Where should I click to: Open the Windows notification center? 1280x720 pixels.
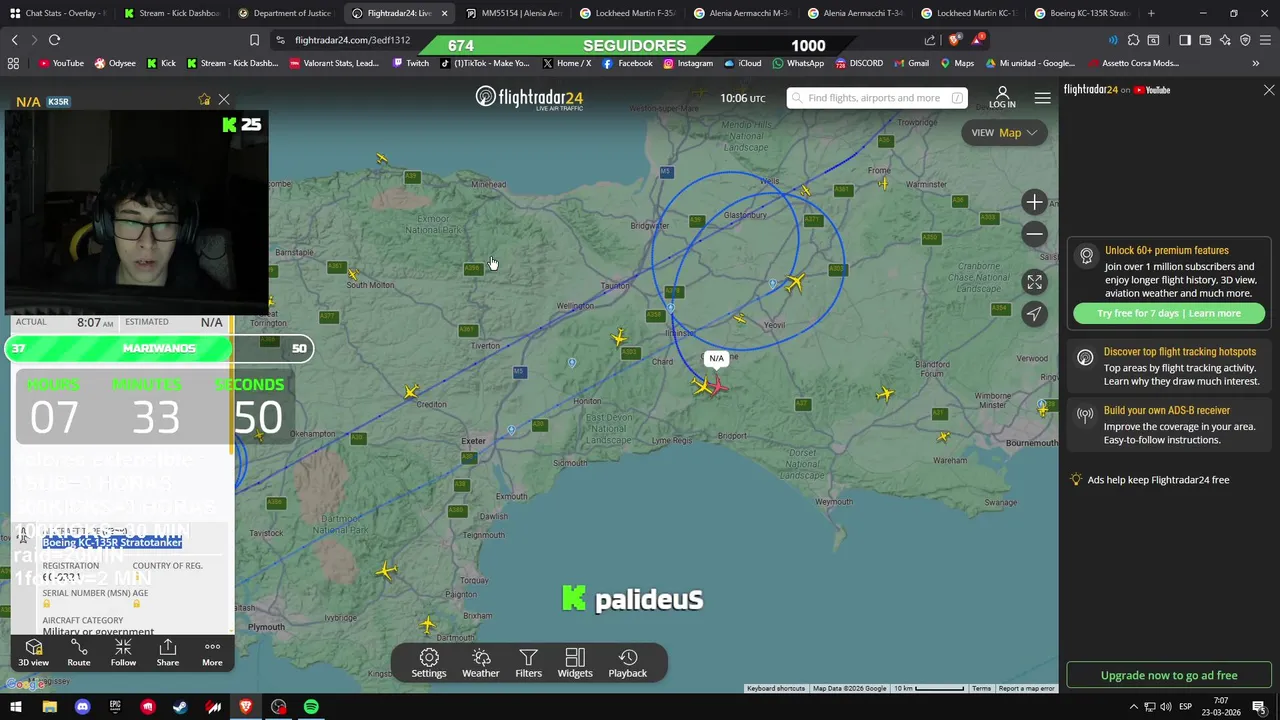pyautogui.click(x=1259, y=707)
